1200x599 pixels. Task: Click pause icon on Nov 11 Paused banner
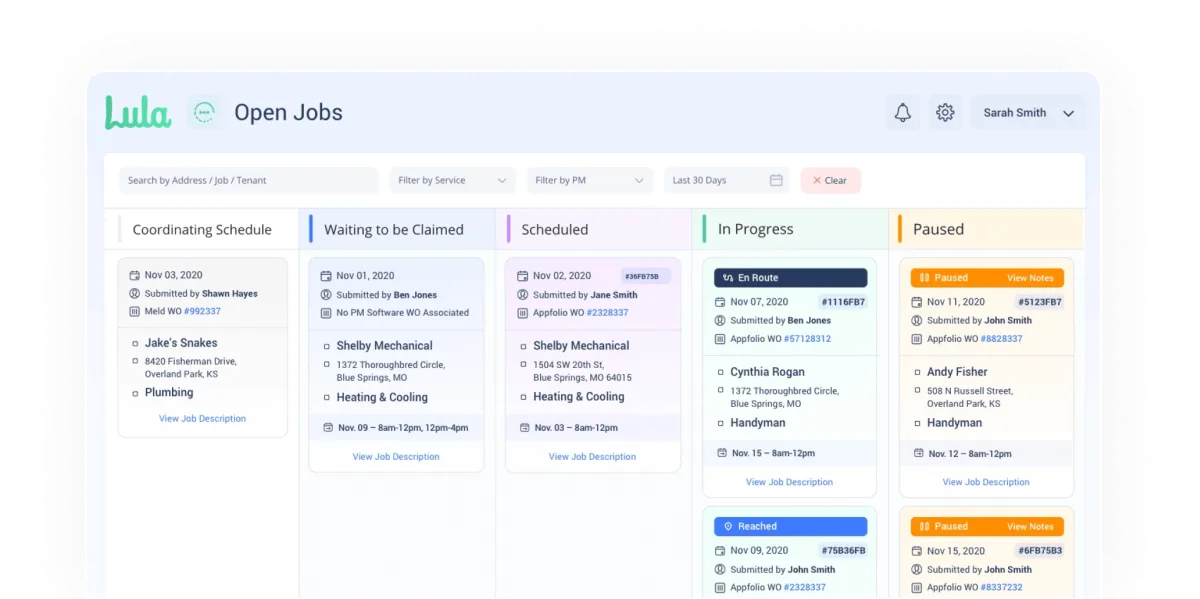coord(925,278)
